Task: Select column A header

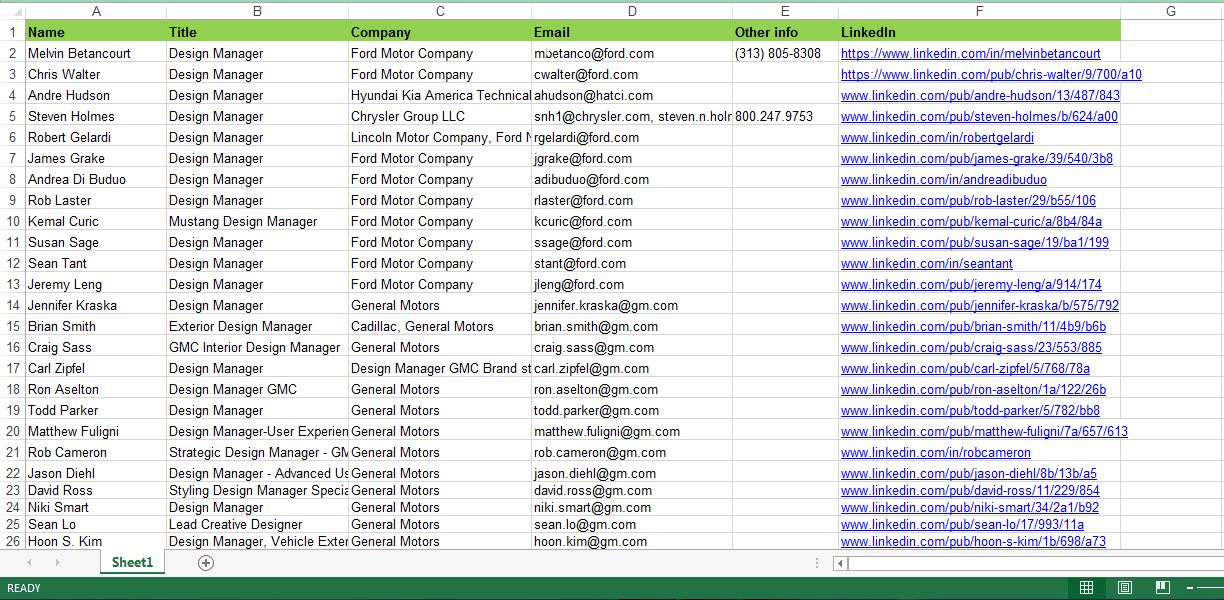Action: [96, 11]
